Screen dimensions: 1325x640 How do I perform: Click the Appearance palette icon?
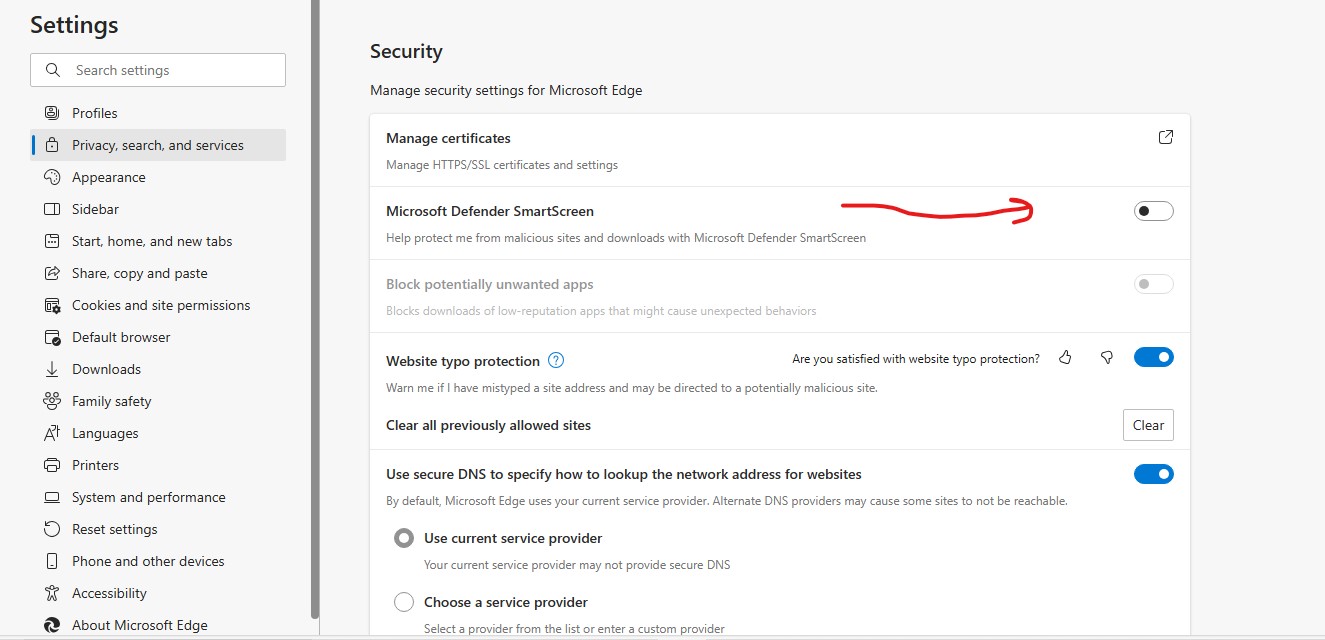(x=52, y=177)
